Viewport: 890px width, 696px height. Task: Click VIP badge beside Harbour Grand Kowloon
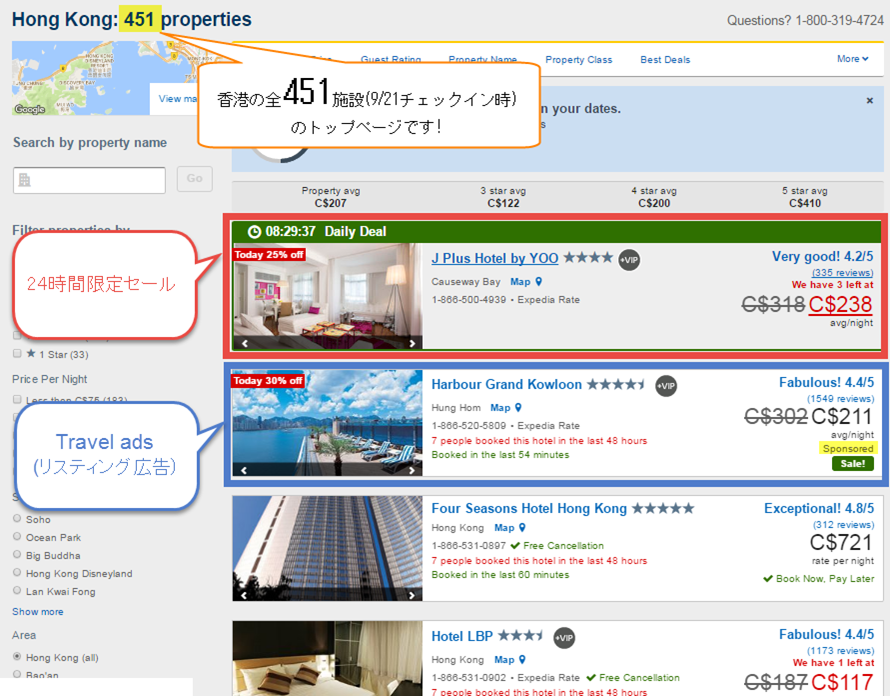[666, 386]
